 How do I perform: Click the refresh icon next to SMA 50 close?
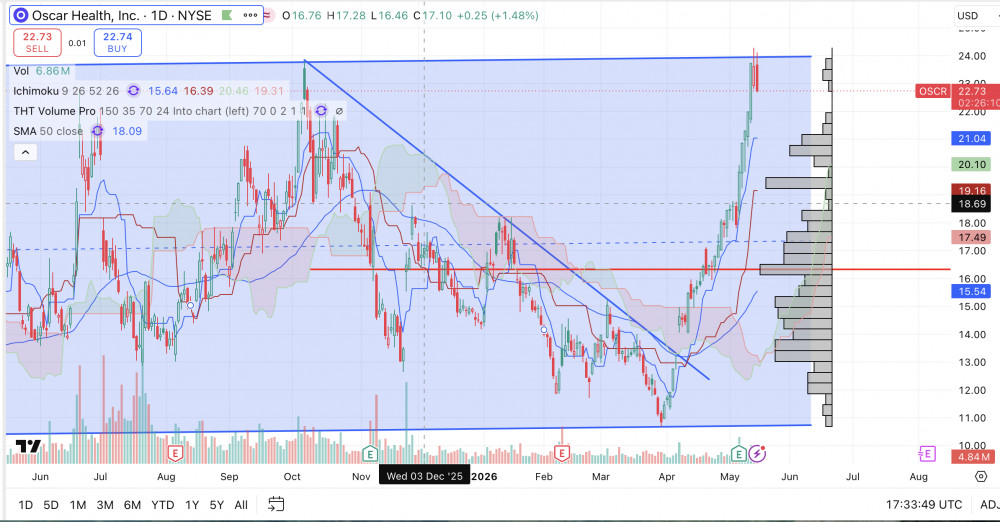[x=98, y=131]
